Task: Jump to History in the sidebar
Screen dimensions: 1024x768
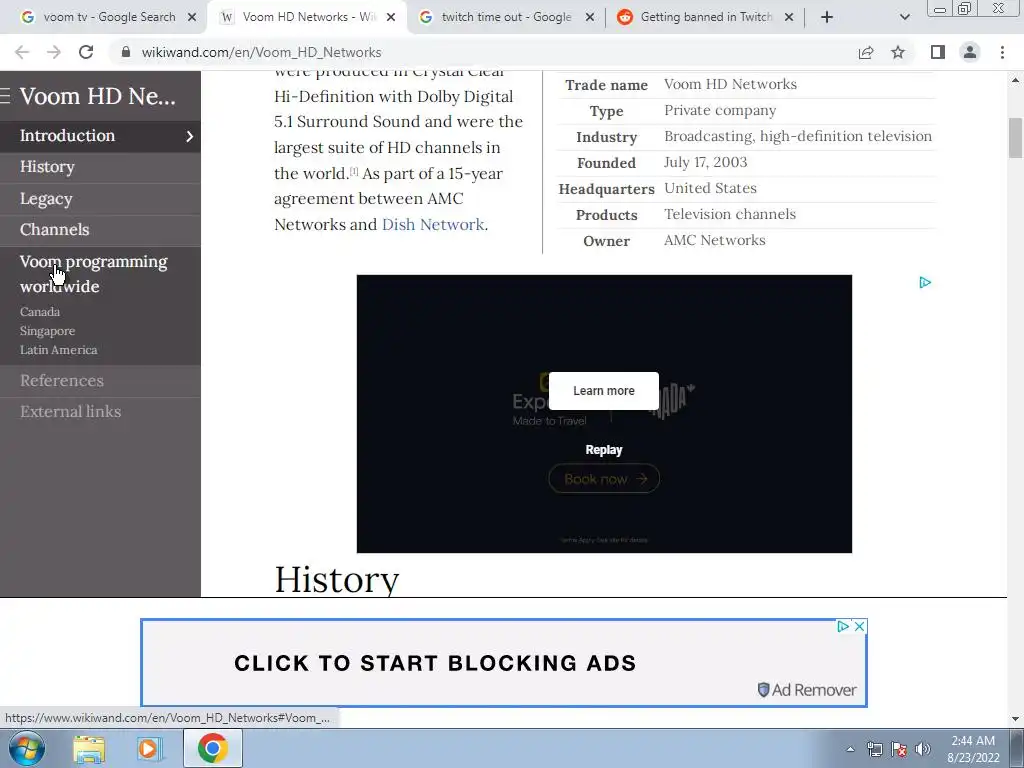Action: (47, 167)
